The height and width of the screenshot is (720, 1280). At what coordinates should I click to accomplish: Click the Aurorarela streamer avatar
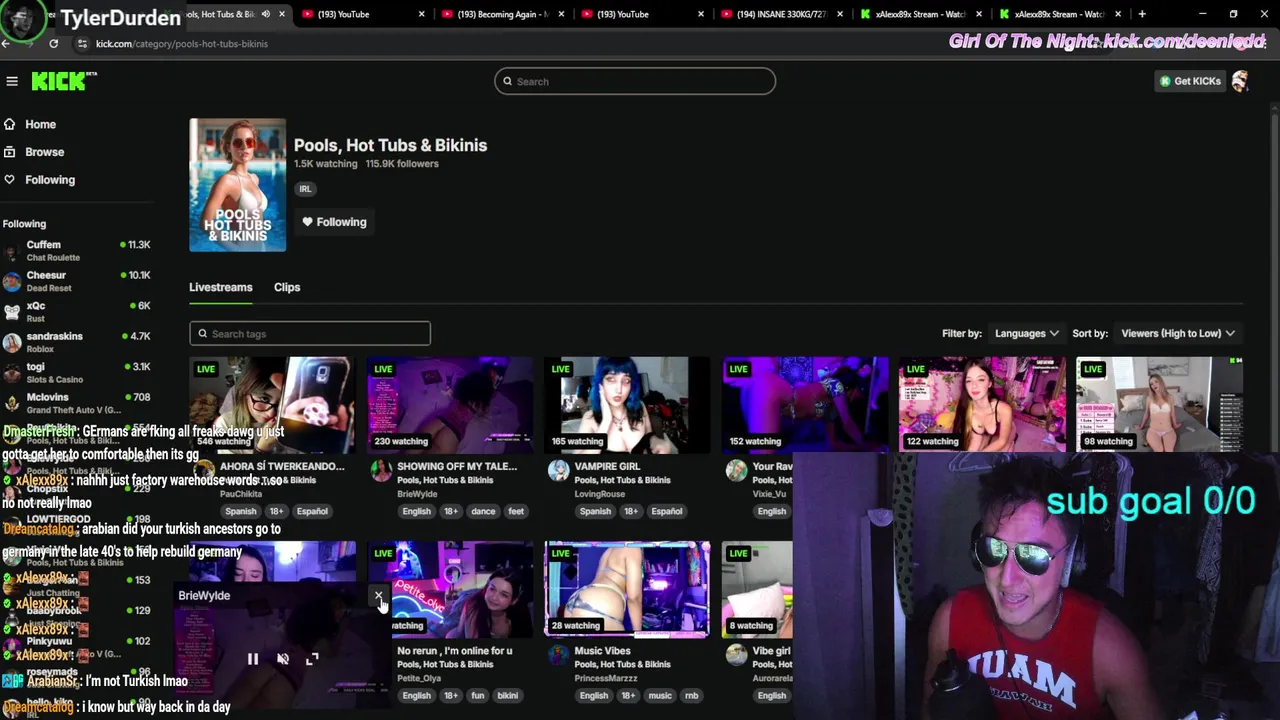point(736,655)
